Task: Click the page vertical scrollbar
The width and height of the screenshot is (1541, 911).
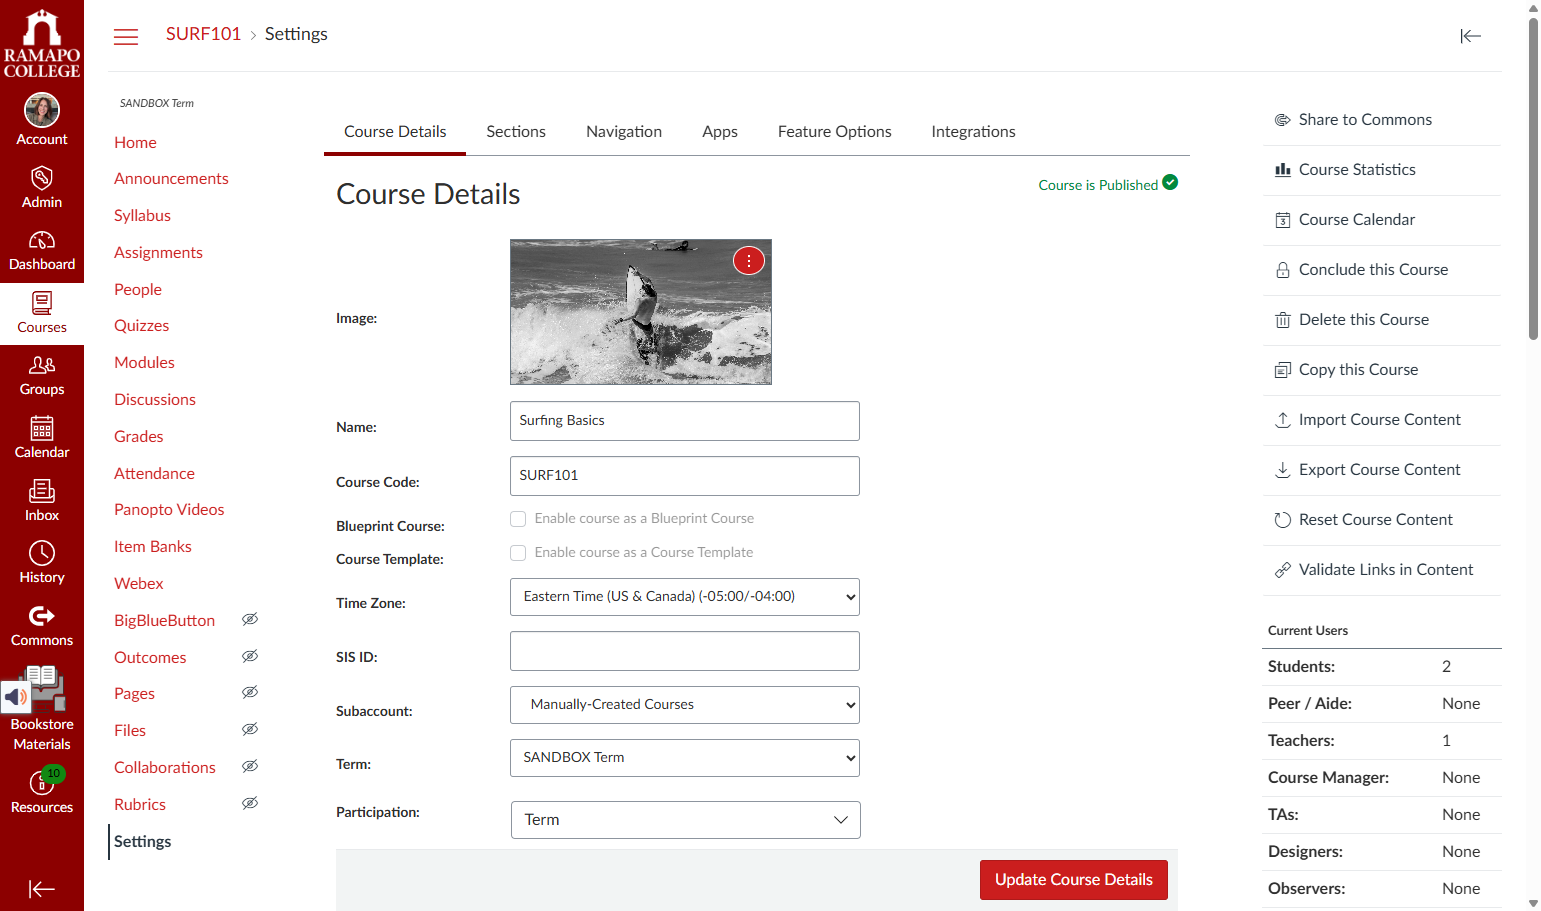Action: (1533, 180)
